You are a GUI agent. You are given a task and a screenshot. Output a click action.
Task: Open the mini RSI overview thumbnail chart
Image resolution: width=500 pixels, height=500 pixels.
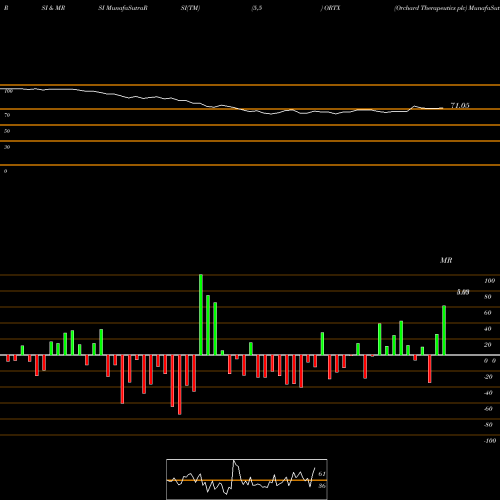pyautogui.click(x=247, y=479)
